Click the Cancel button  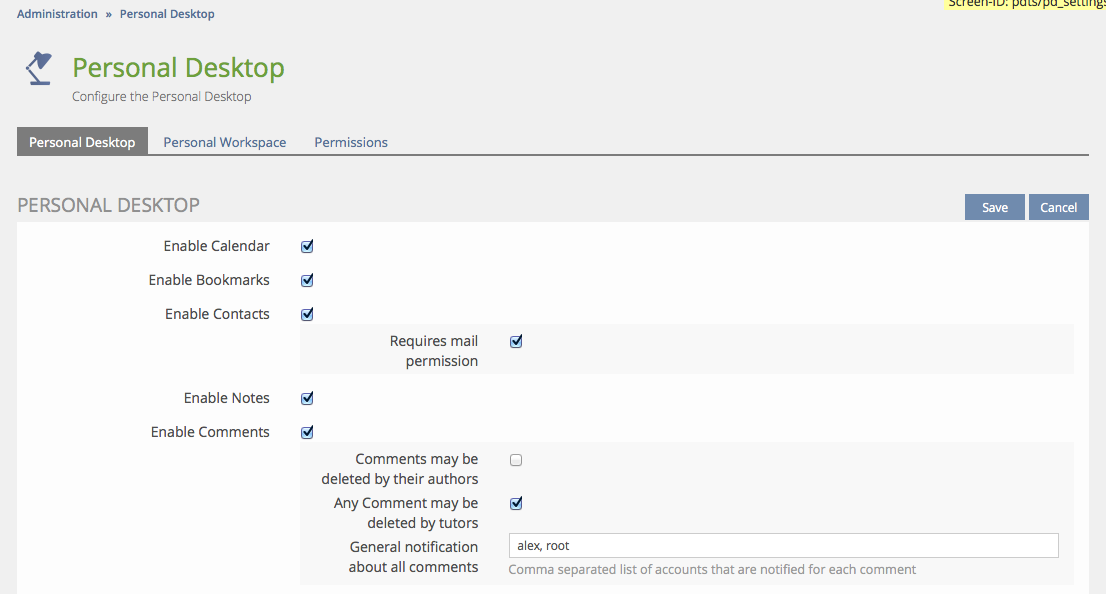point(1058,207)
